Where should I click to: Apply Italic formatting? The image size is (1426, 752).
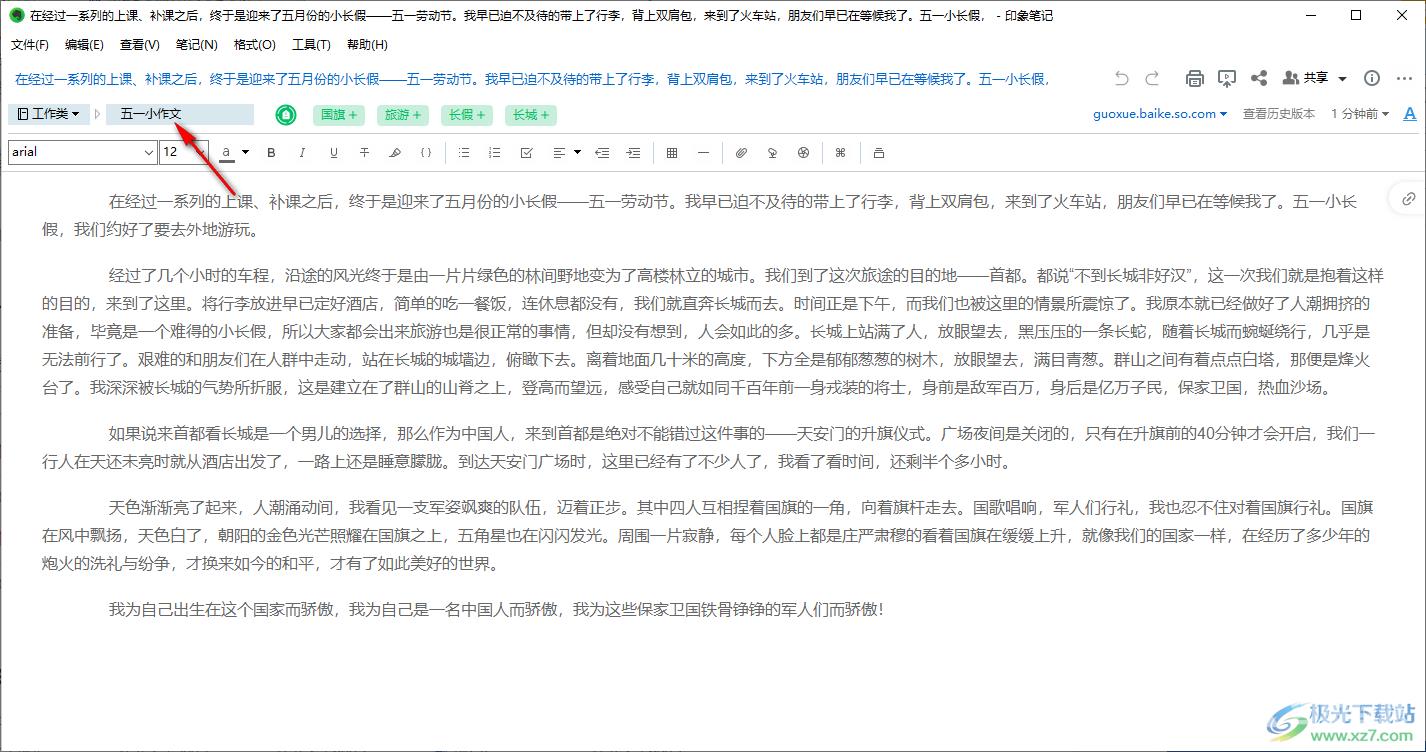pyautogui.click(x=302, y=153)
